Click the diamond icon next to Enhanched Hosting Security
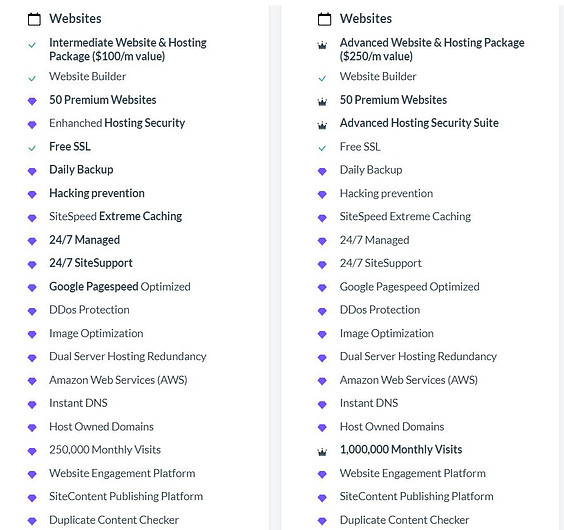The width and height of the screenshot is (564, 530). 32,125
